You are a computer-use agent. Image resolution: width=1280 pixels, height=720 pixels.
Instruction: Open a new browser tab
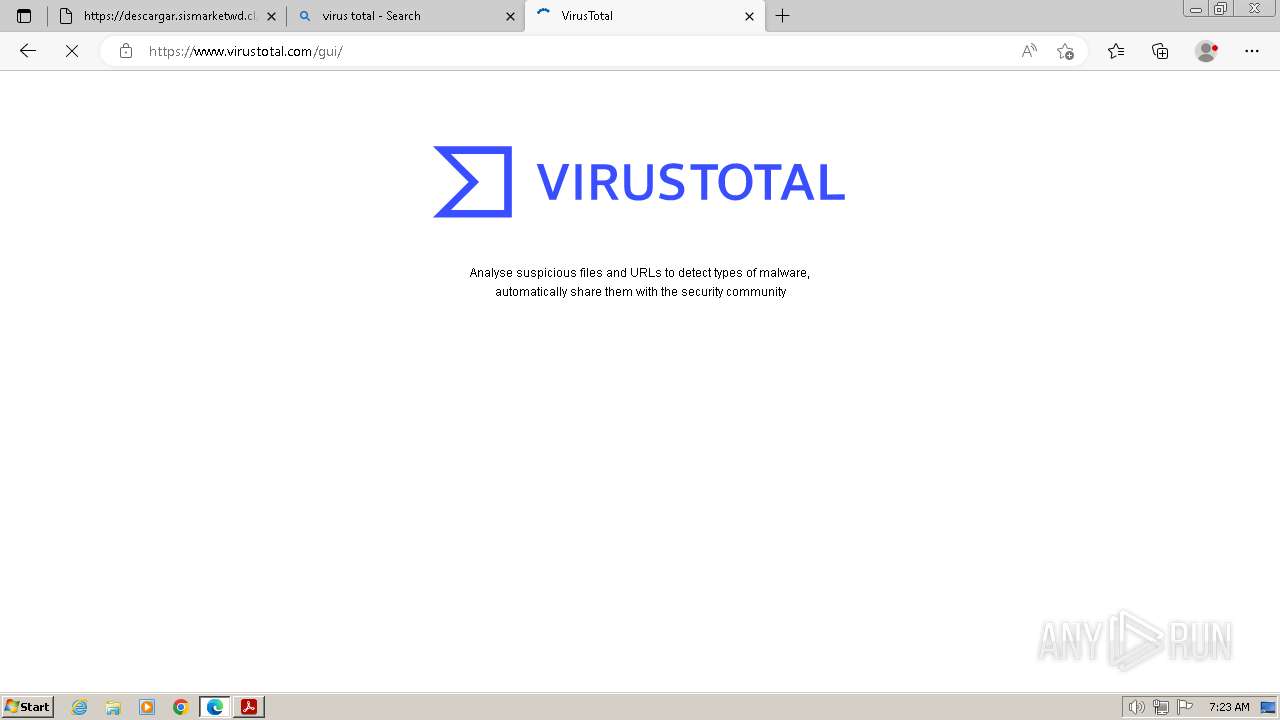tap(783, 16)
